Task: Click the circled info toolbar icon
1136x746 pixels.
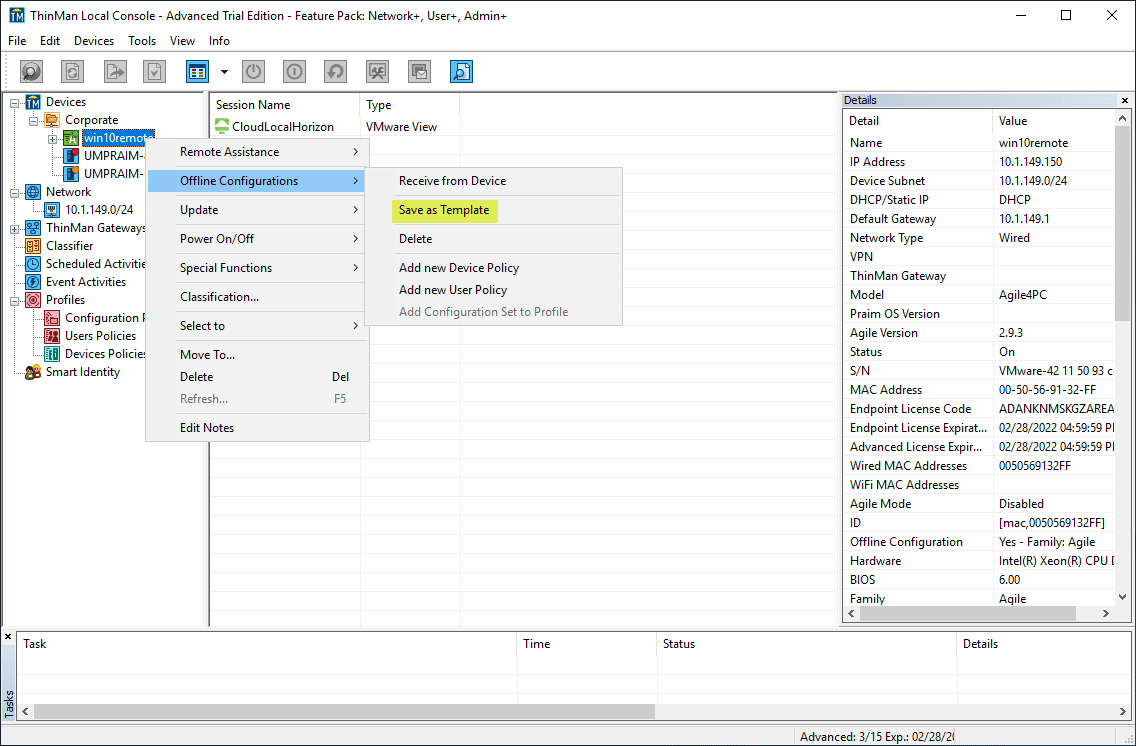Action: [294, 72]
